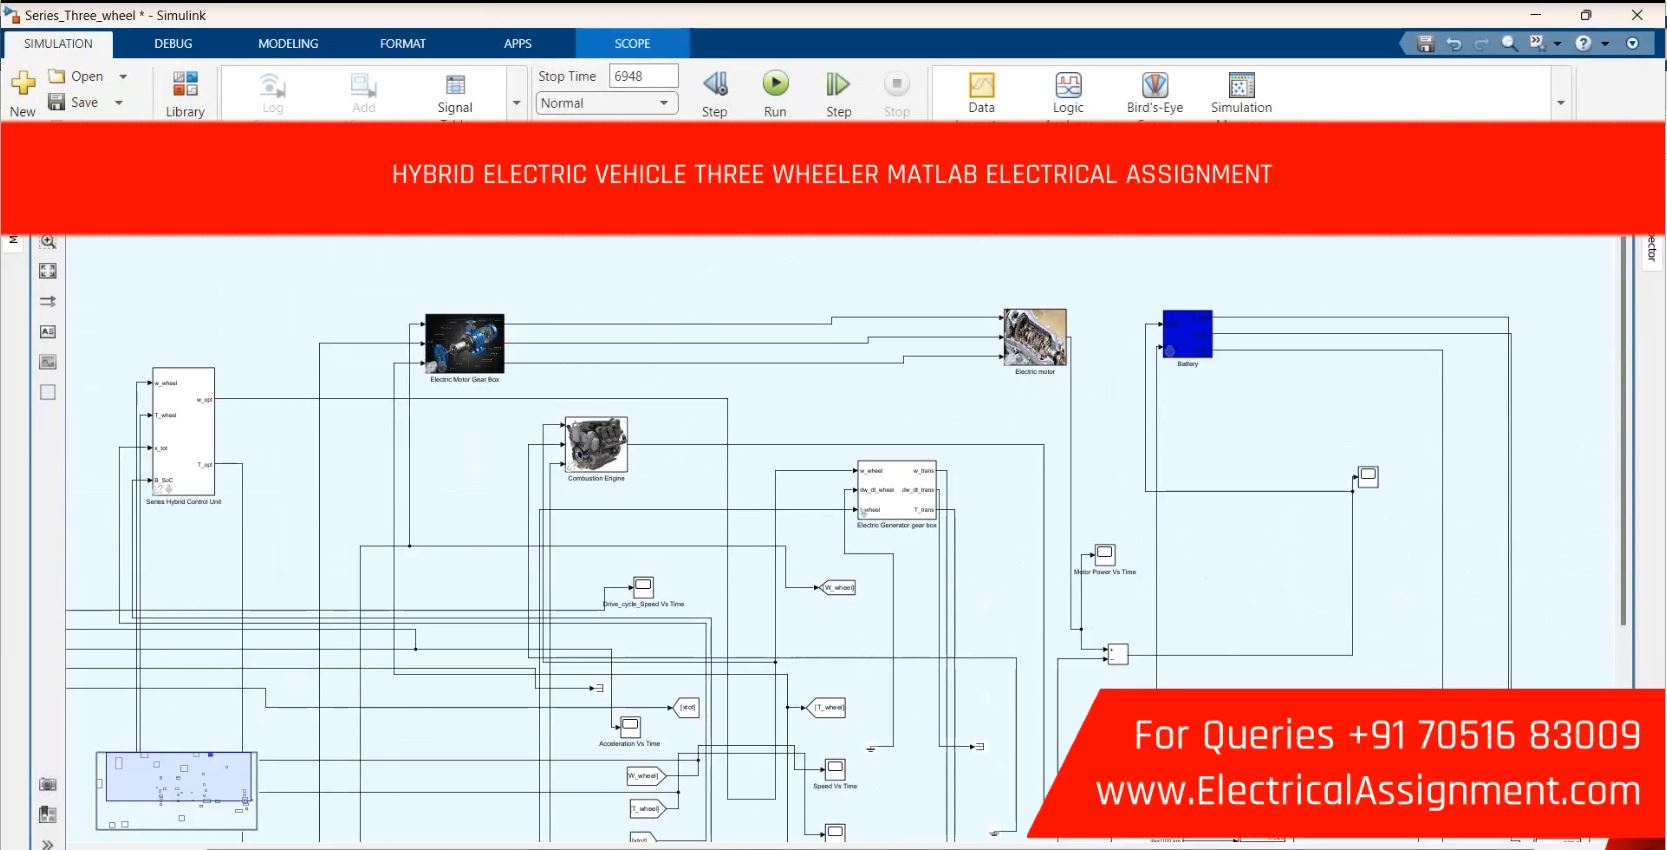Select the Subtract block near Motor Power scope
1667x850 pixels.
pos(1118,654)
